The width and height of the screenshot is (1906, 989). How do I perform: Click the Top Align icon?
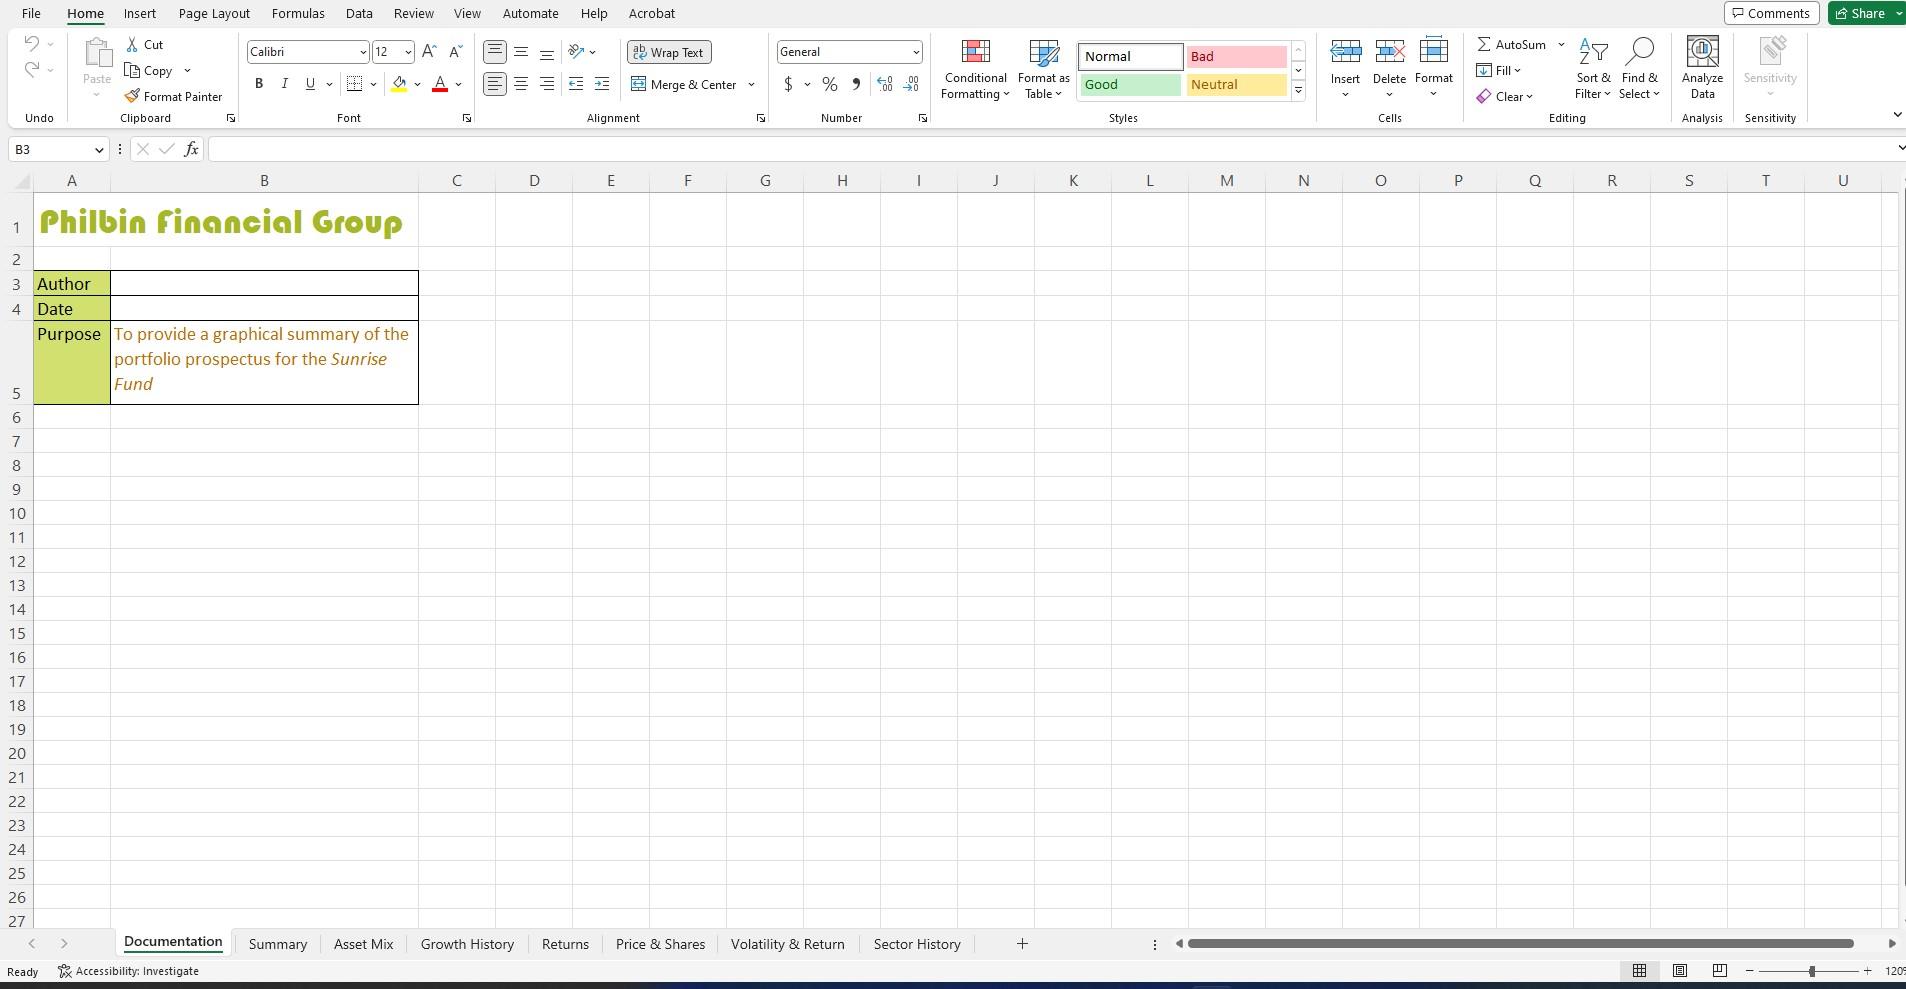pos(494,52)
